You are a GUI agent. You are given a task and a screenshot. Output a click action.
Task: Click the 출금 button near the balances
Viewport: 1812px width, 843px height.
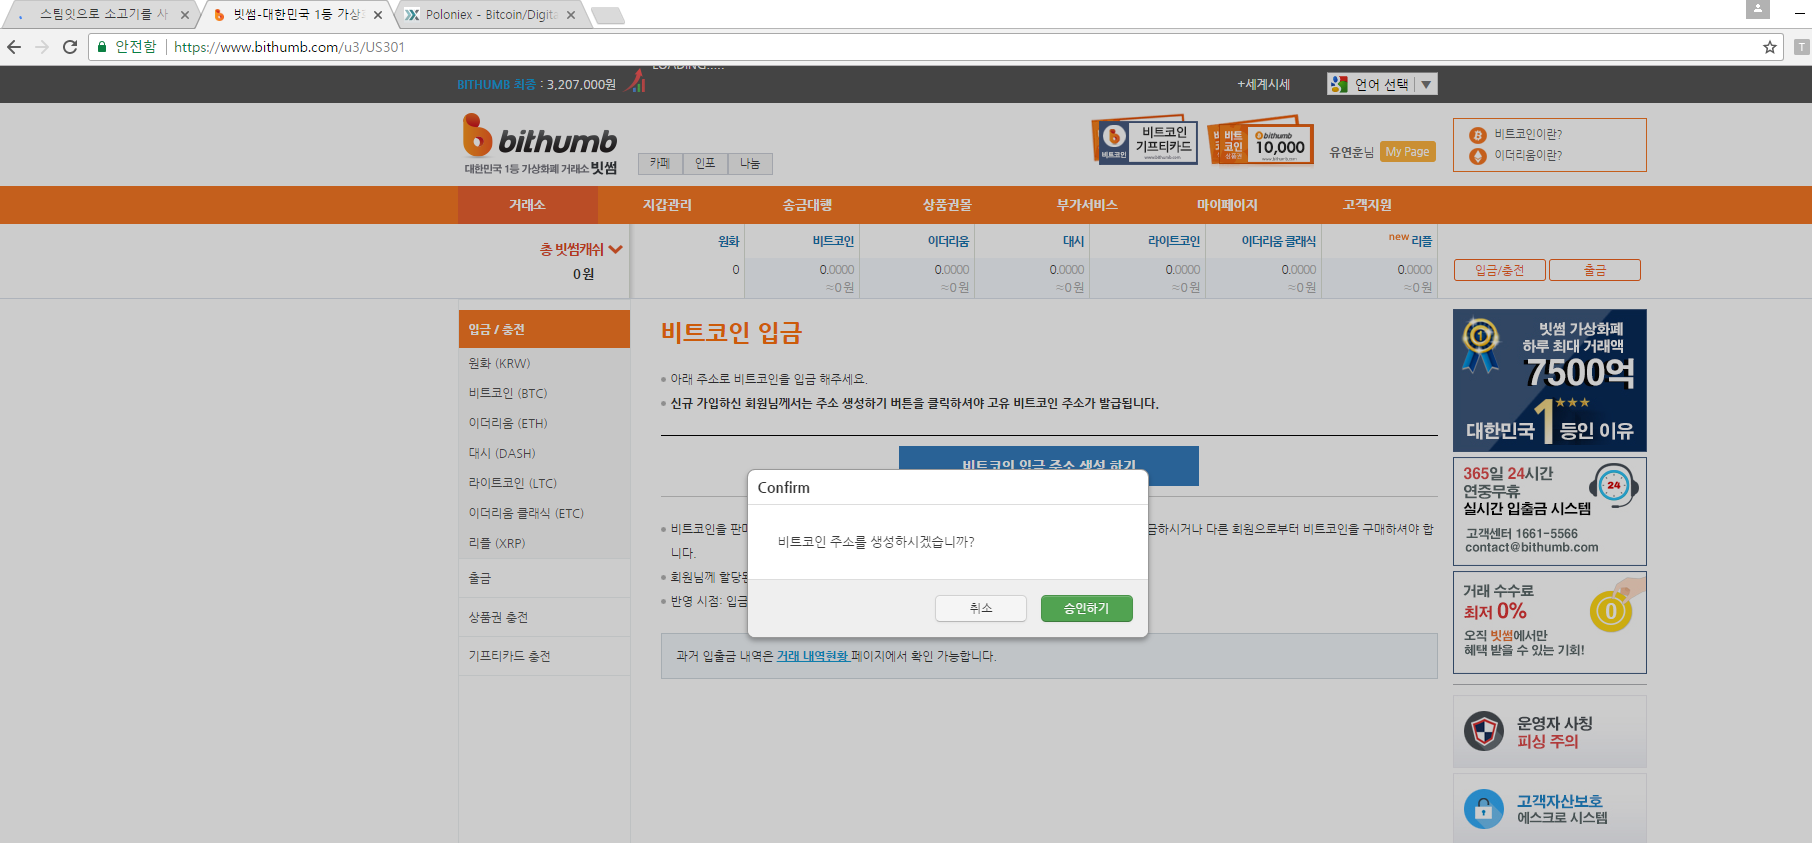[x=1595, y=270]
